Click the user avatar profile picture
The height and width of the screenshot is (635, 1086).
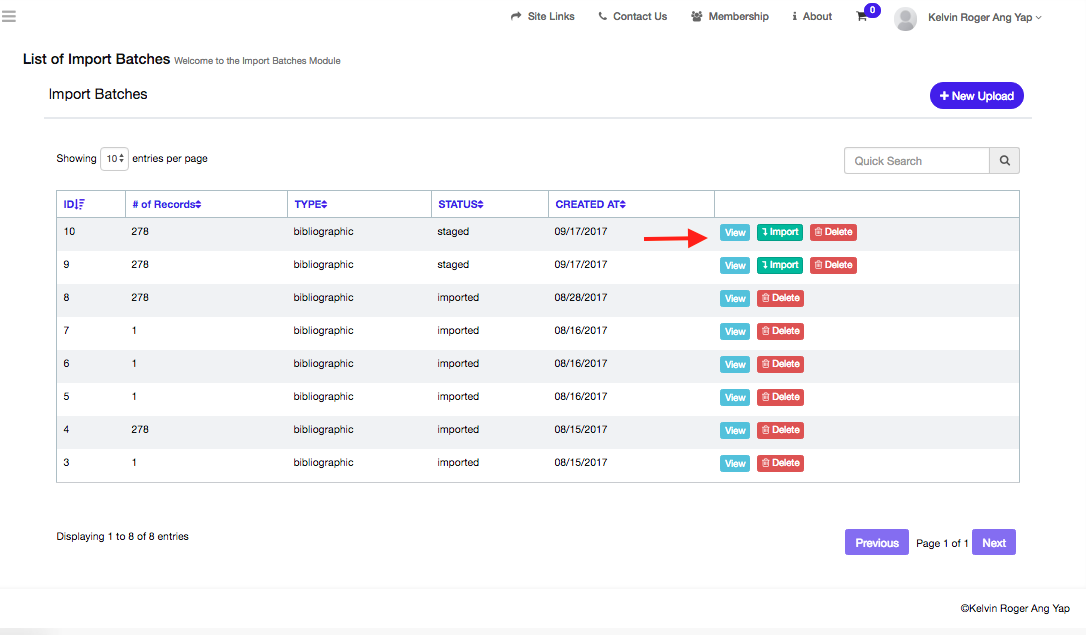click(x=905, y=18)
